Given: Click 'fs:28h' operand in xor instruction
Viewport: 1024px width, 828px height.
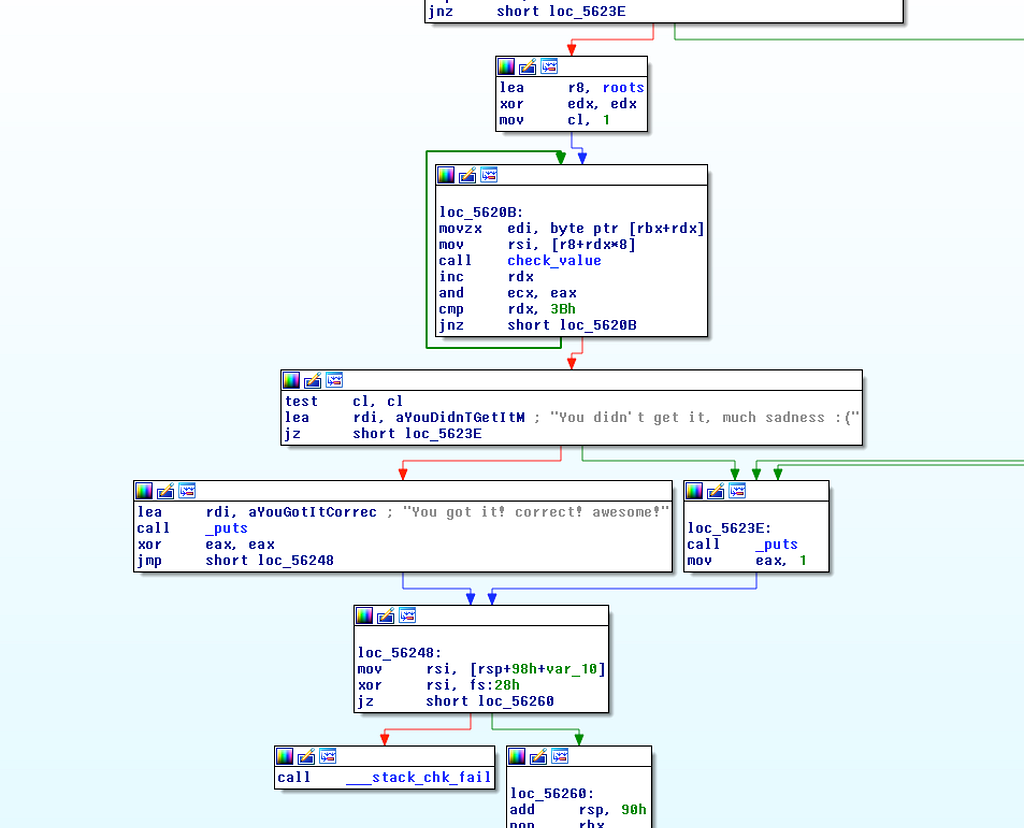Looking at the screenshot, I should 494,685.
